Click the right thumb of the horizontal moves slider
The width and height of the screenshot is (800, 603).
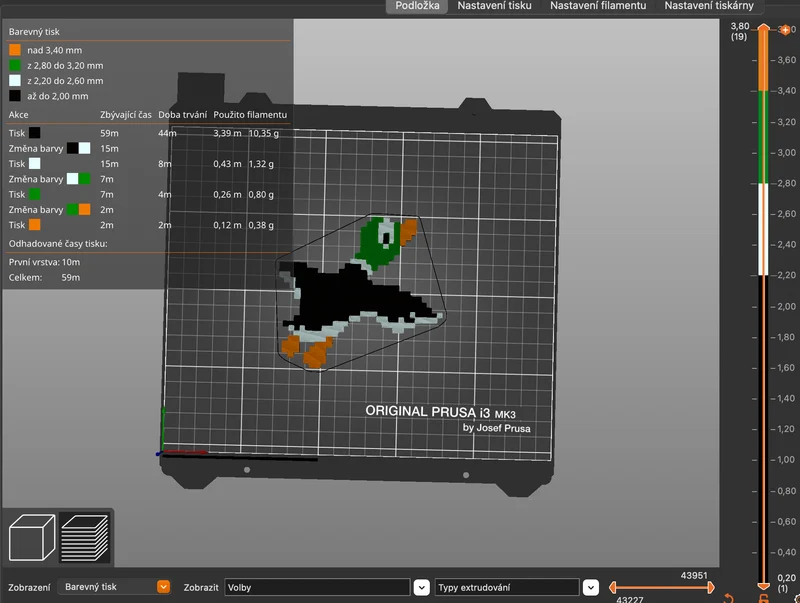tap(710, 588)
